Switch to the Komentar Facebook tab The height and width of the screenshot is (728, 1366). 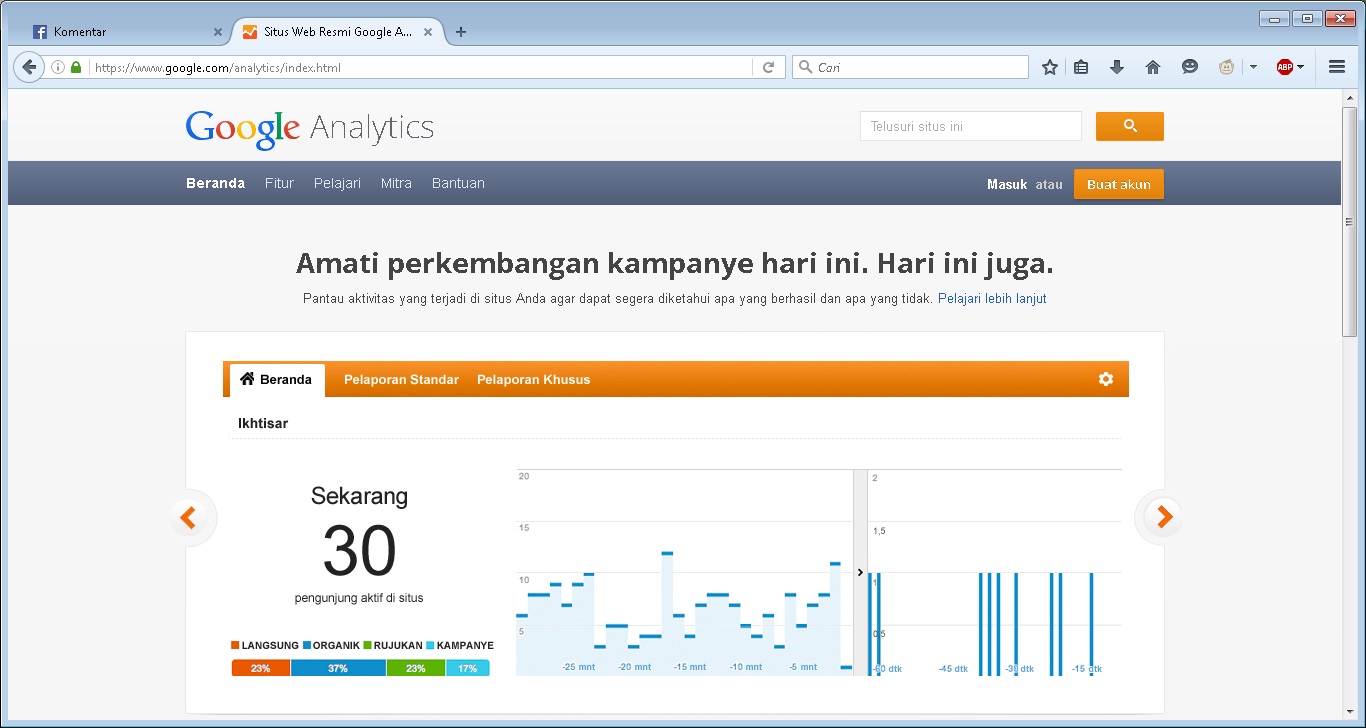click(x=128, y=32)
